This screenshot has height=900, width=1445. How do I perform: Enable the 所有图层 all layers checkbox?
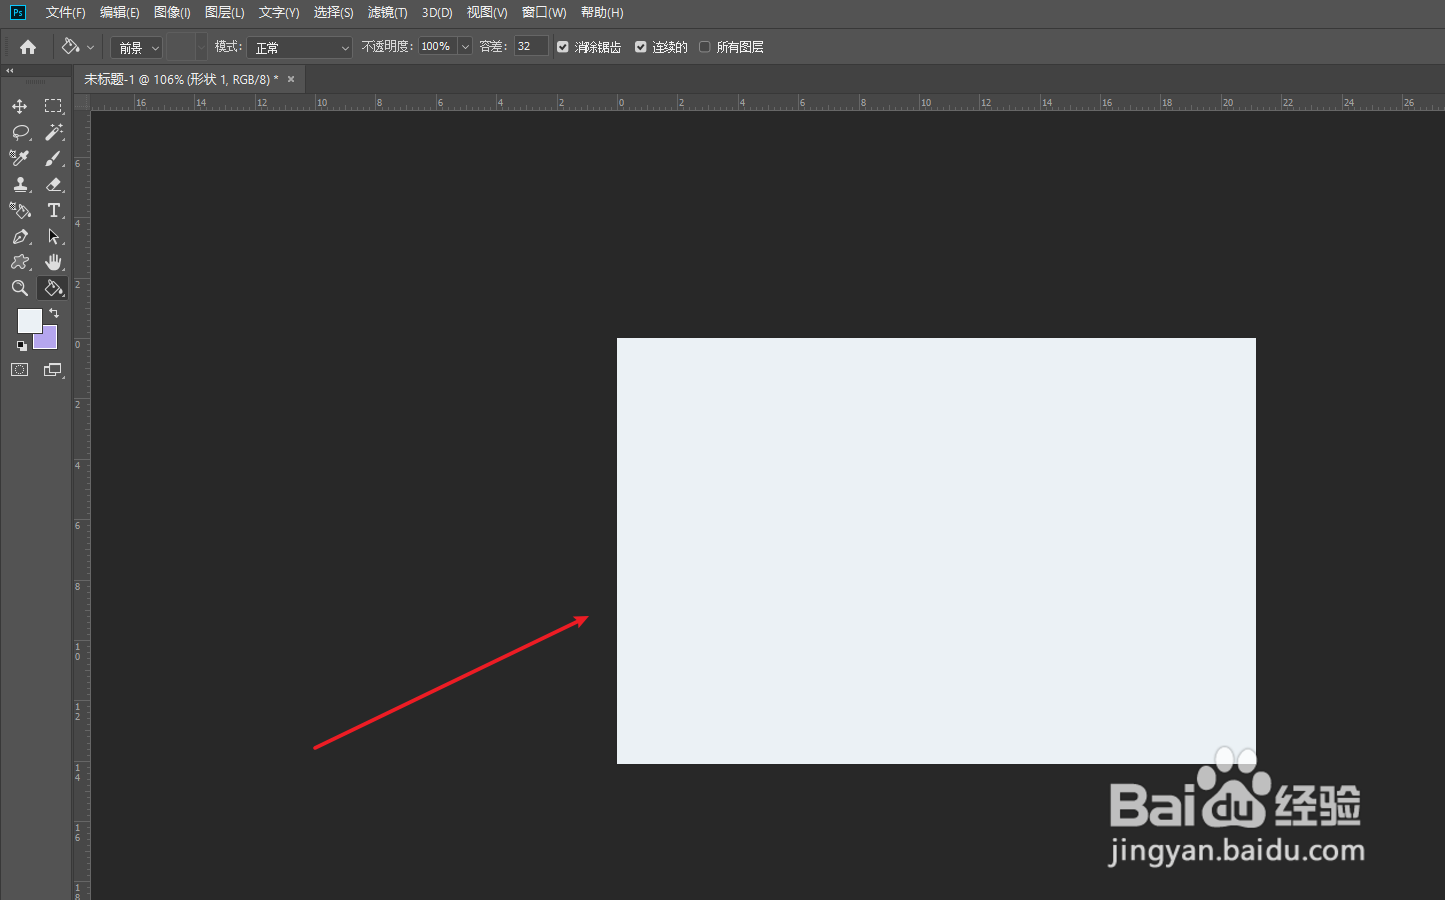[705, 47]
